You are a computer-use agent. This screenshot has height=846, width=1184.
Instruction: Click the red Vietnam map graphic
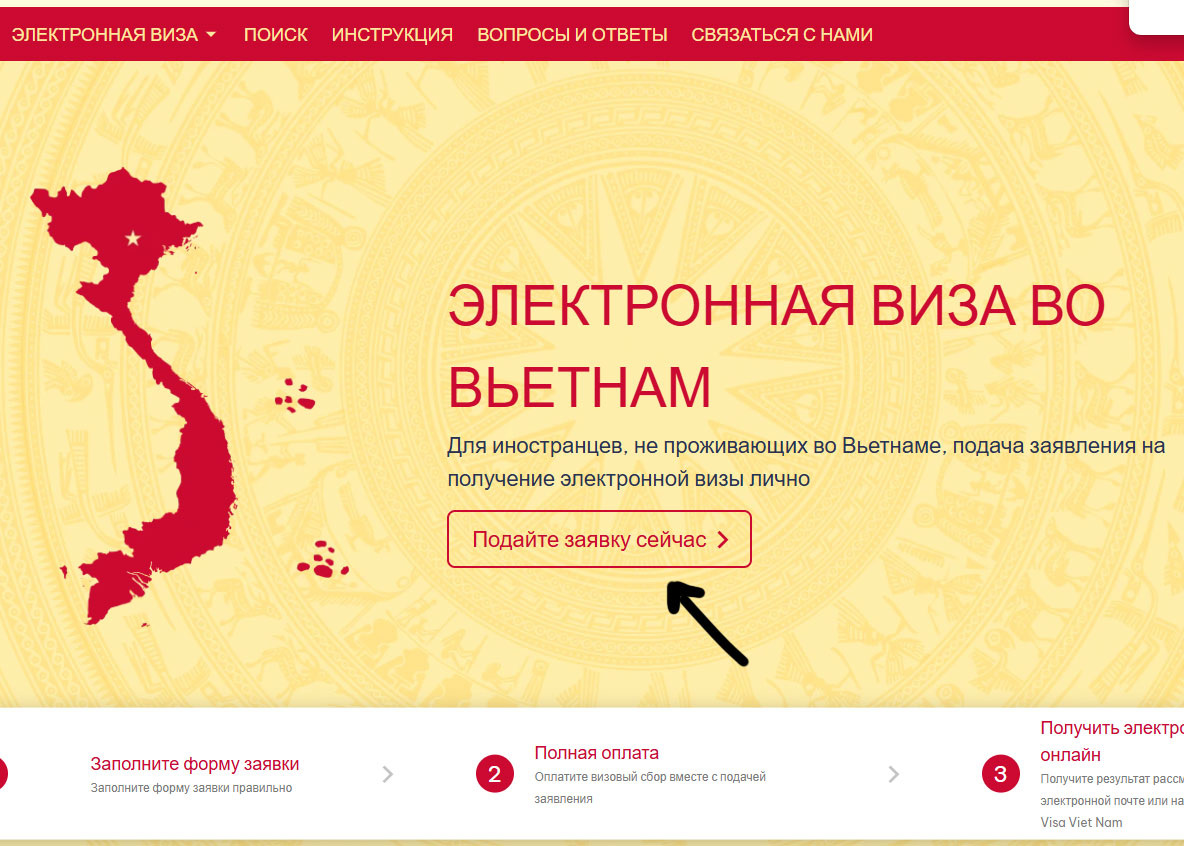pyautogui.click(x=136, y=397)
